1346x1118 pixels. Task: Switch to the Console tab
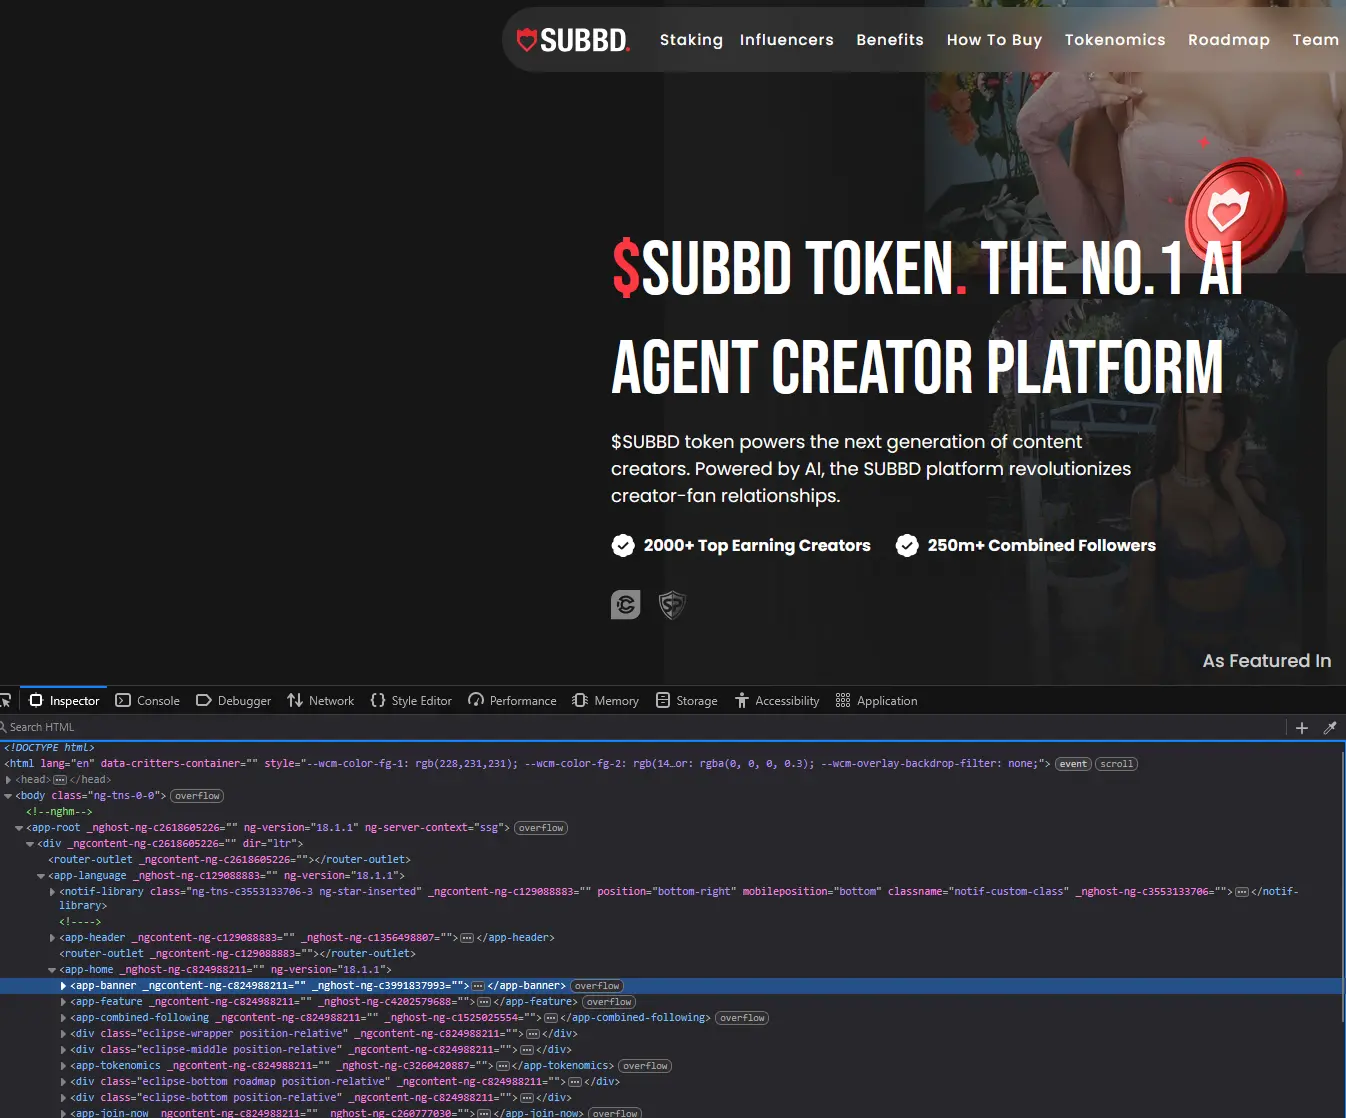[148, 701]
